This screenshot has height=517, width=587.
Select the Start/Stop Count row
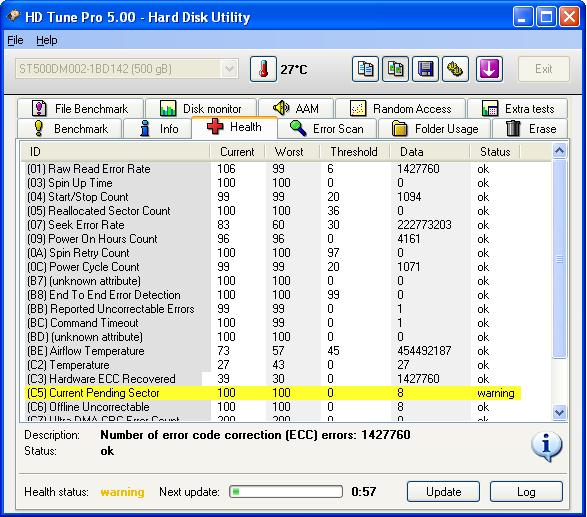[x=273, y=197]
